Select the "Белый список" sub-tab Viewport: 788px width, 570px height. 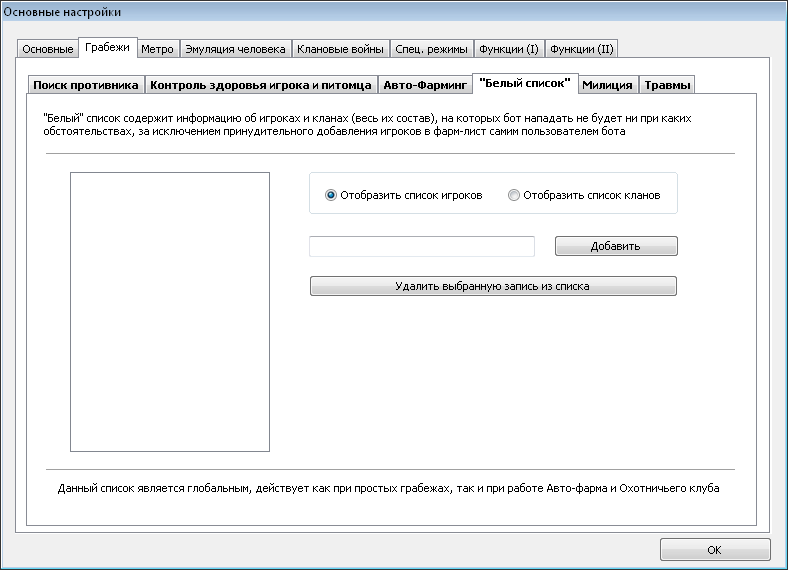click(525, 83)
